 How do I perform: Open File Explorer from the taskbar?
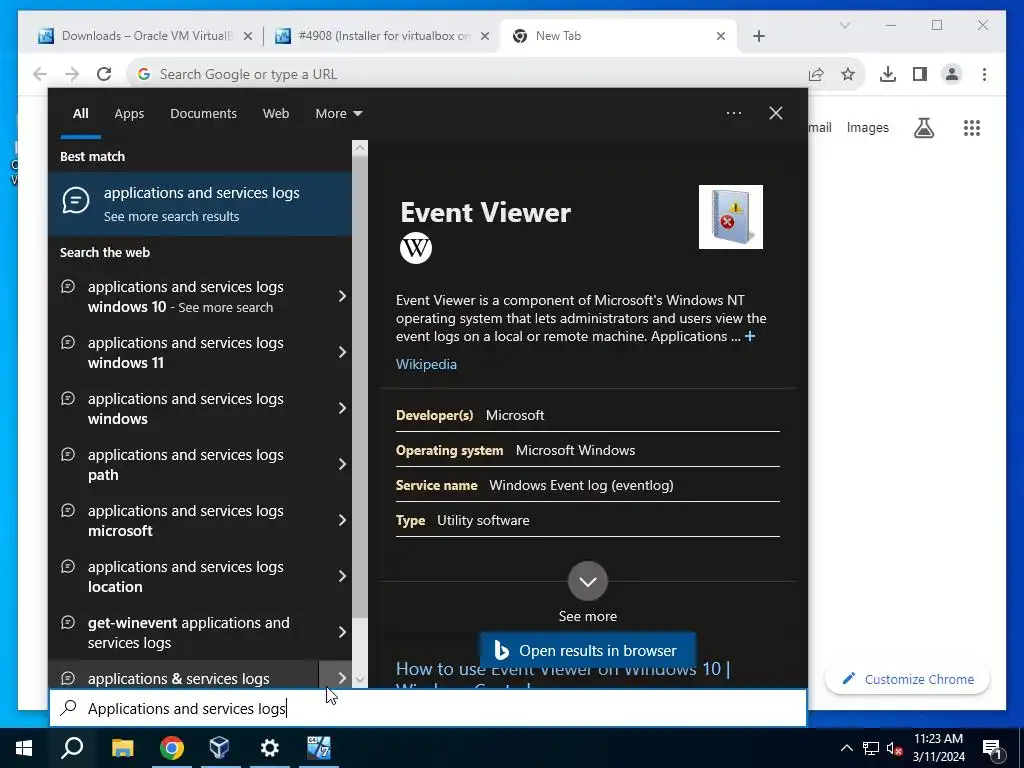[122, 748]
